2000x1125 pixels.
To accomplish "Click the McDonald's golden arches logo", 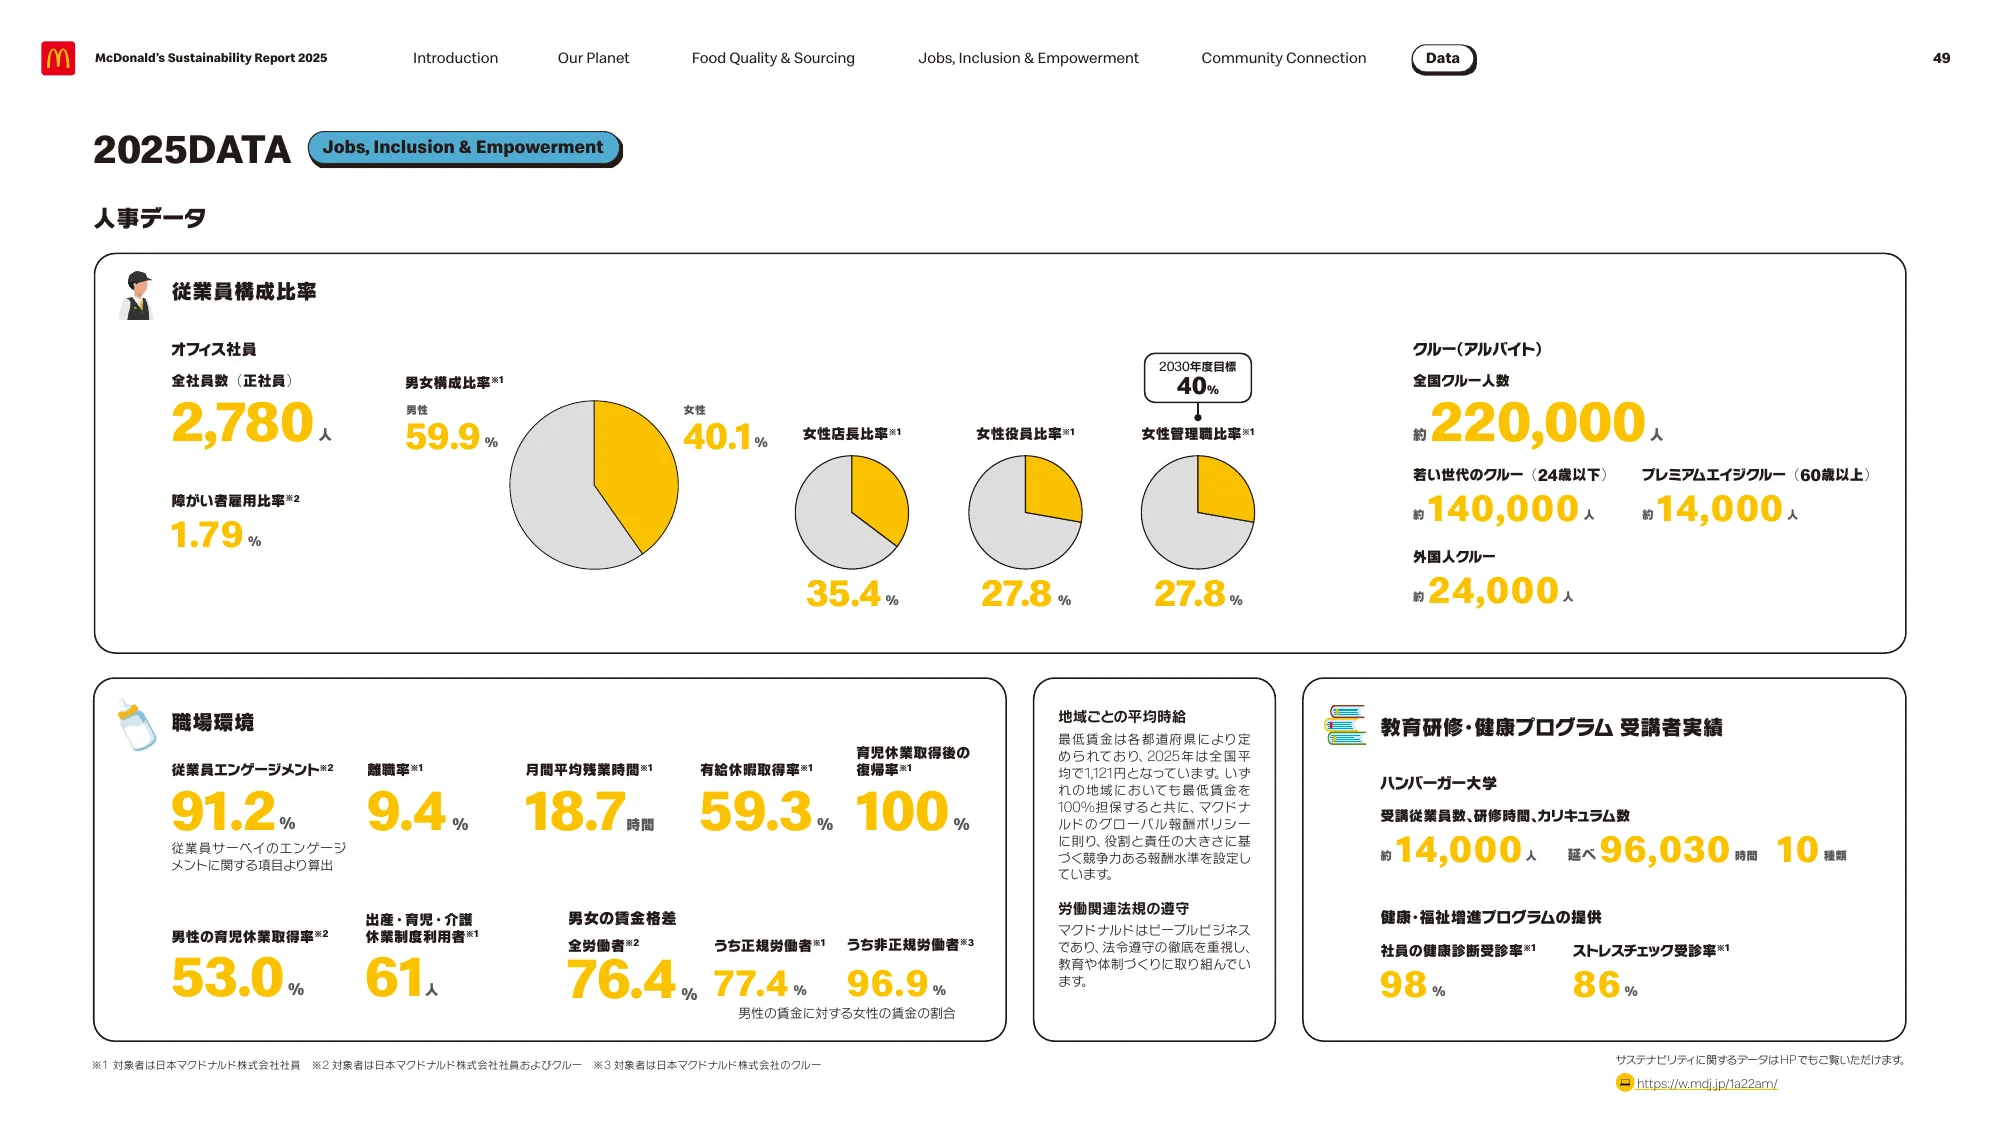I will coord(58,58).
